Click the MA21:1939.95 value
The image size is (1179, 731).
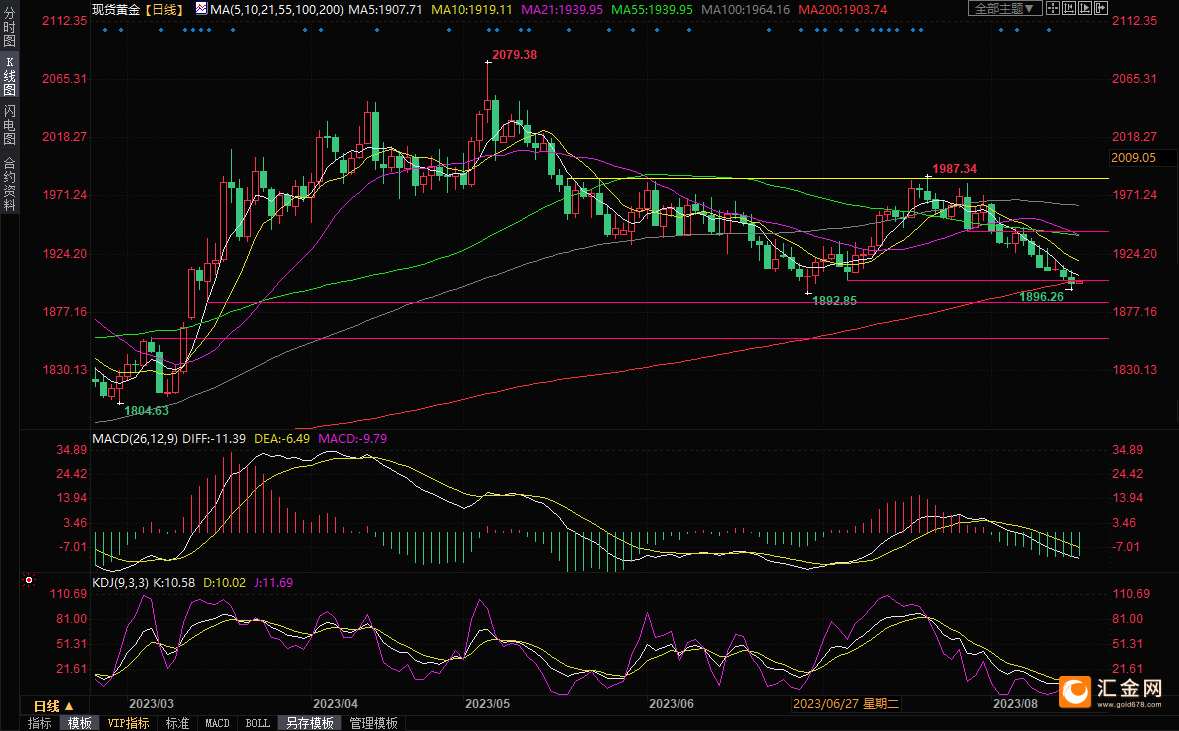click(562, 10)
